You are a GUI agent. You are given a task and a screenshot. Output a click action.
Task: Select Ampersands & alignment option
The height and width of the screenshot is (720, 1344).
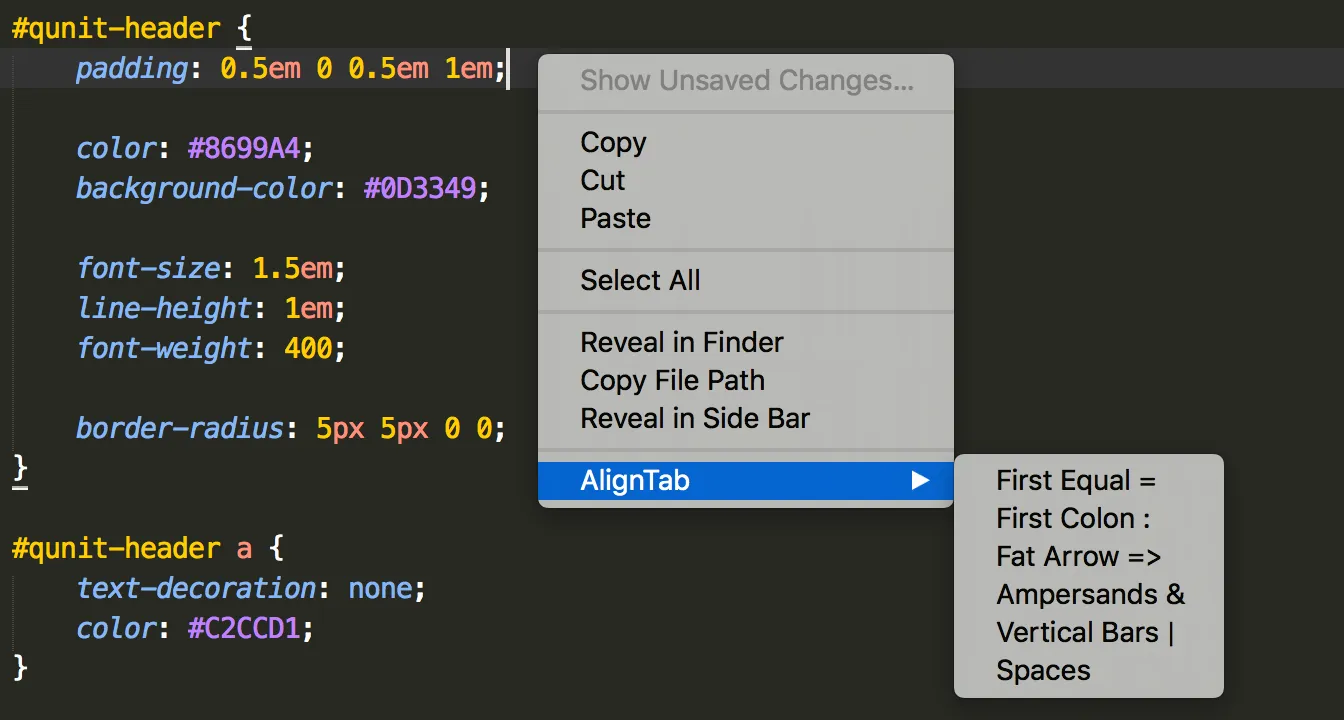coord(1088,595)
